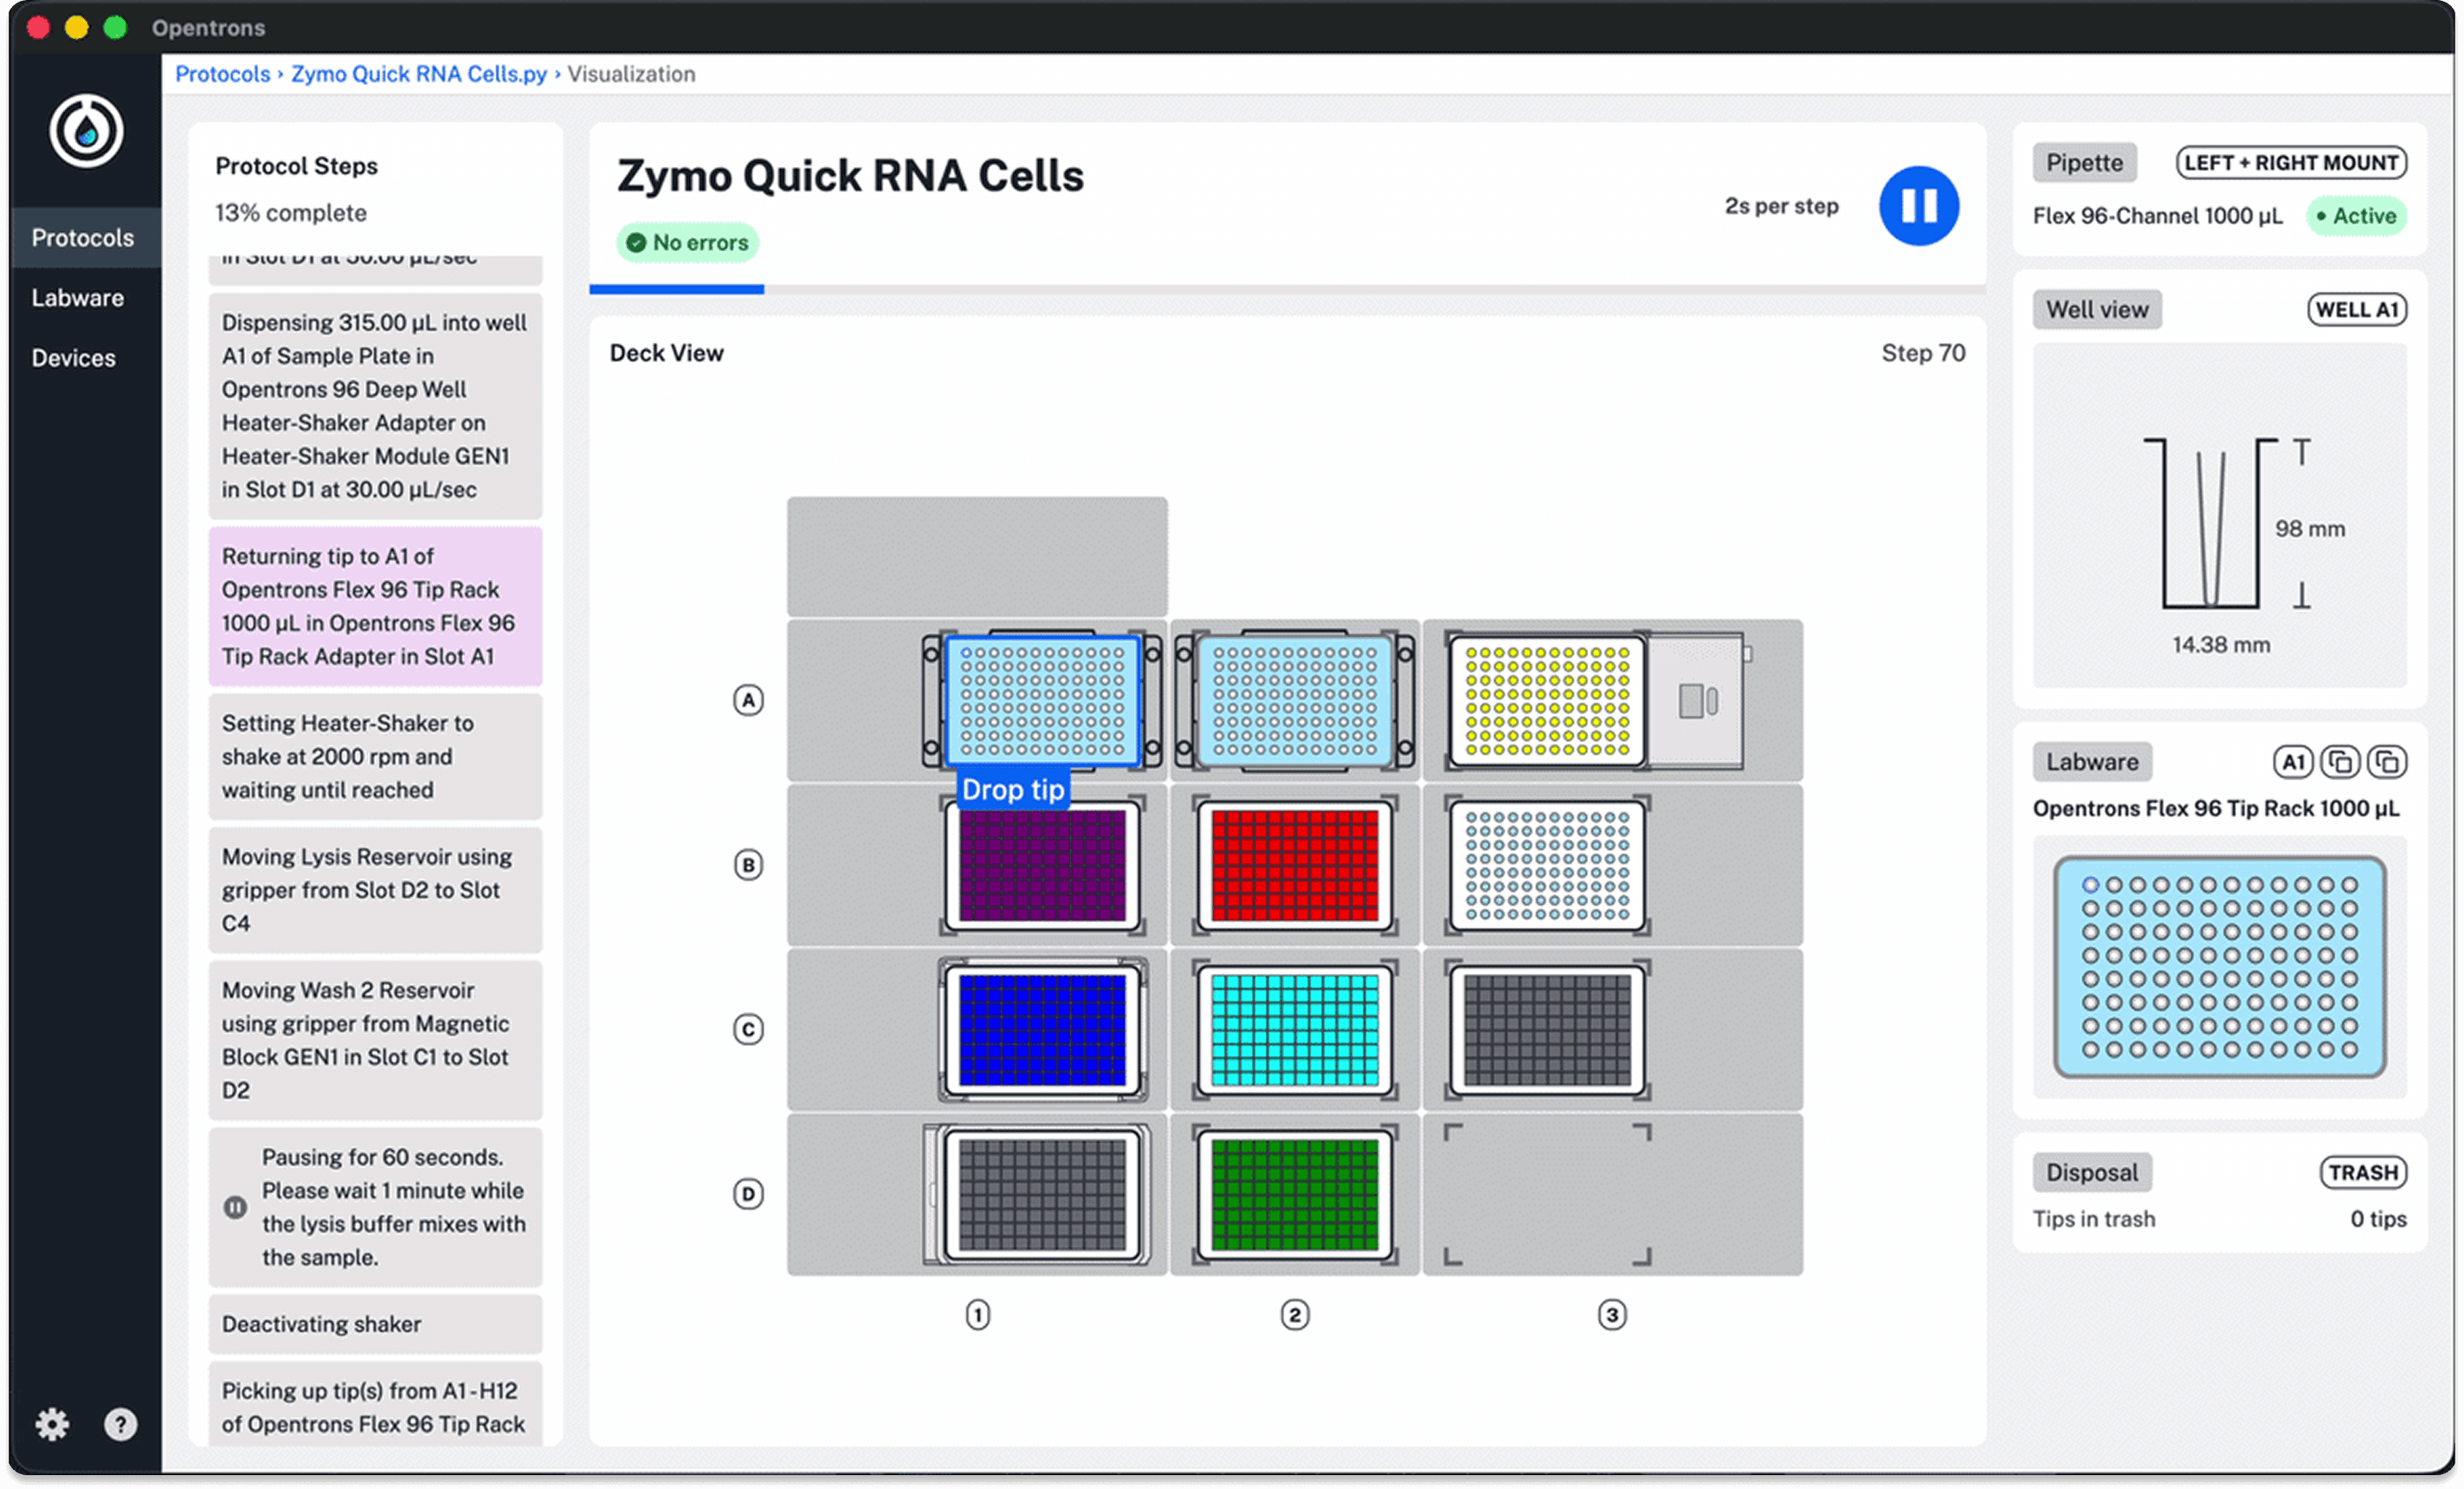Click the row D deck label
Image resolution: width=2464 pixels, height=1489 pixels.
(748, 1194)
